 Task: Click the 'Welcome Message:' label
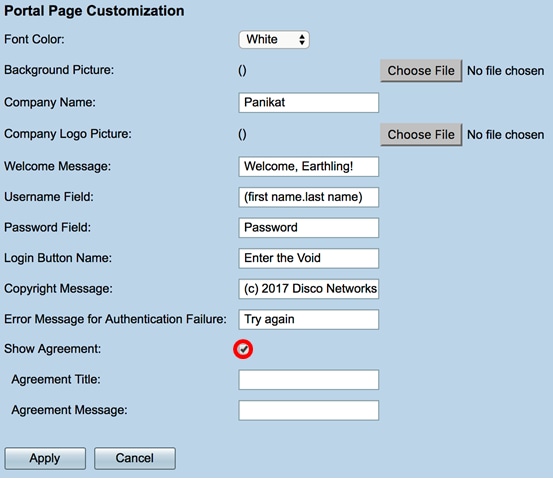point(57,166)
